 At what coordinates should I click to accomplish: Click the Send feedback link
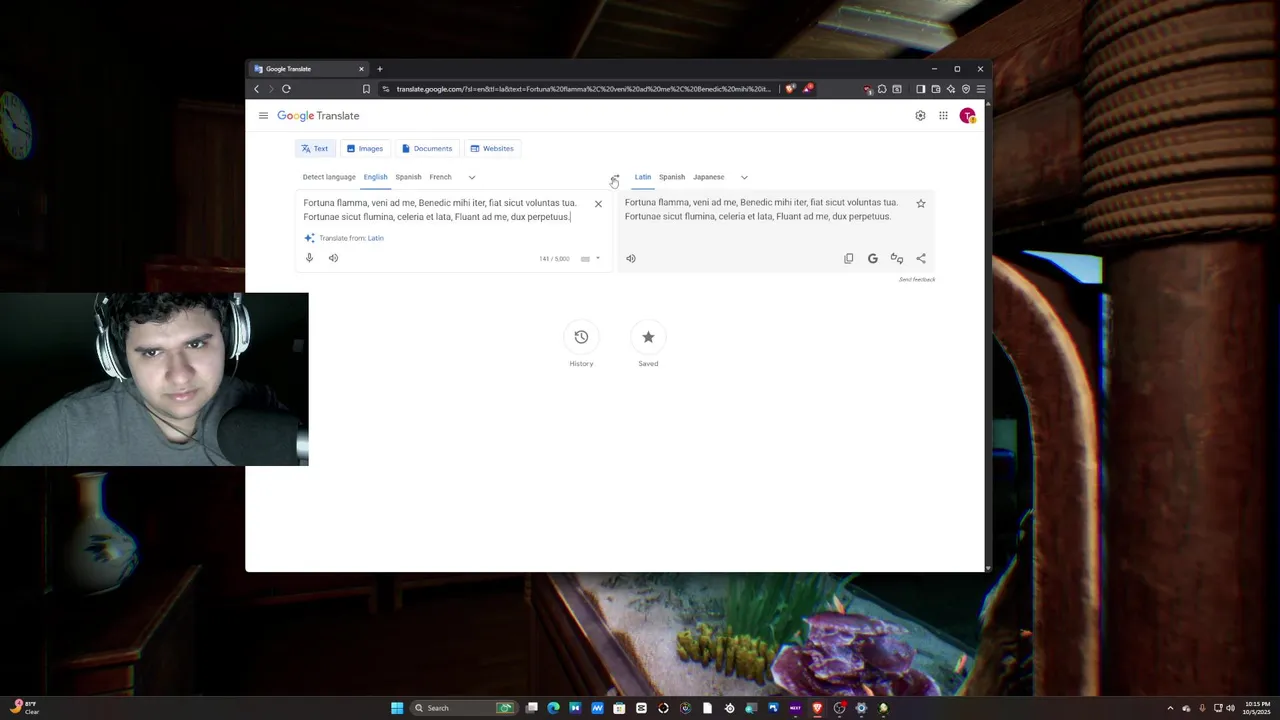point(917,279)
